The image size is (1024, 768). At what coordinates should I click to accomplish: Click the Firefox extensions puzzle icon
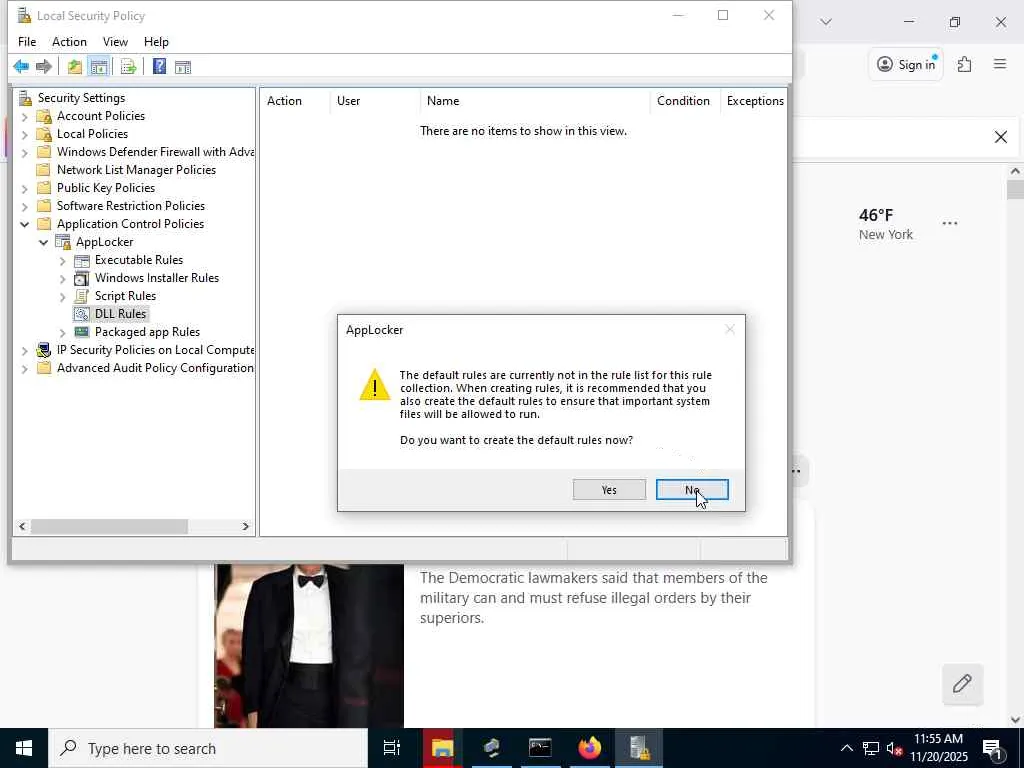click(965, 64)
